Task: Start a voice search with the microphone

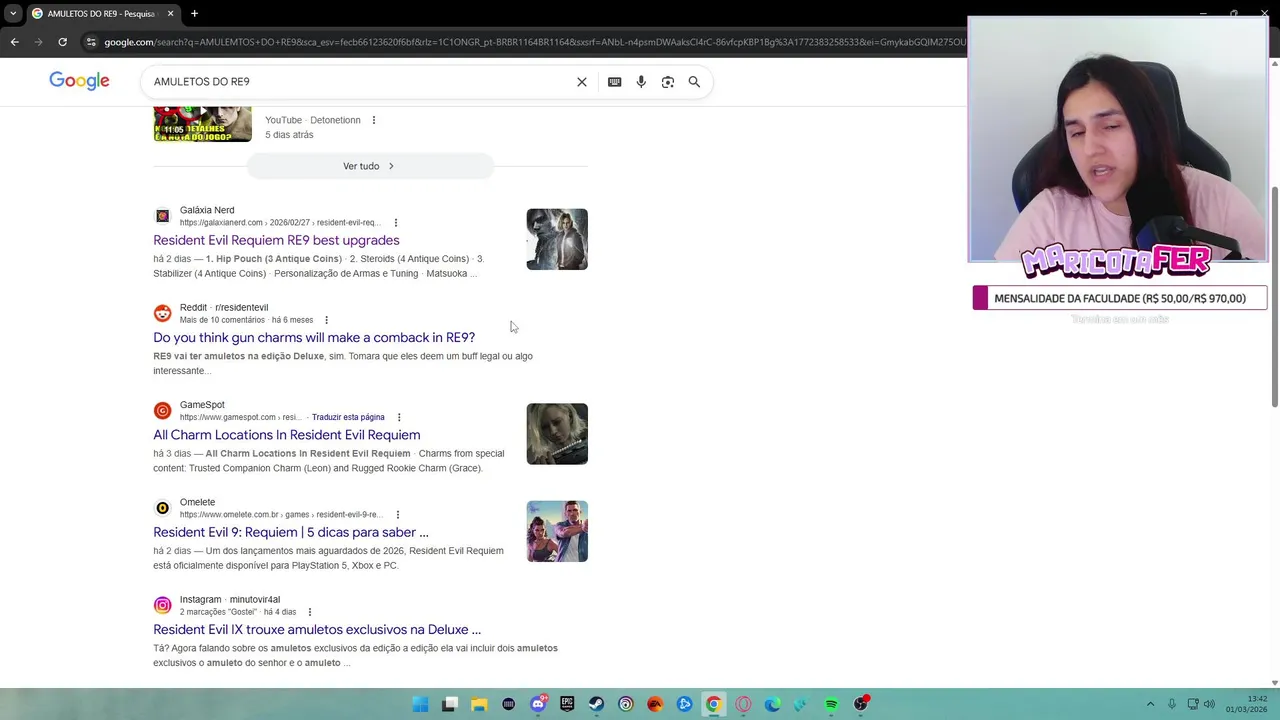Action: (641, 82)
